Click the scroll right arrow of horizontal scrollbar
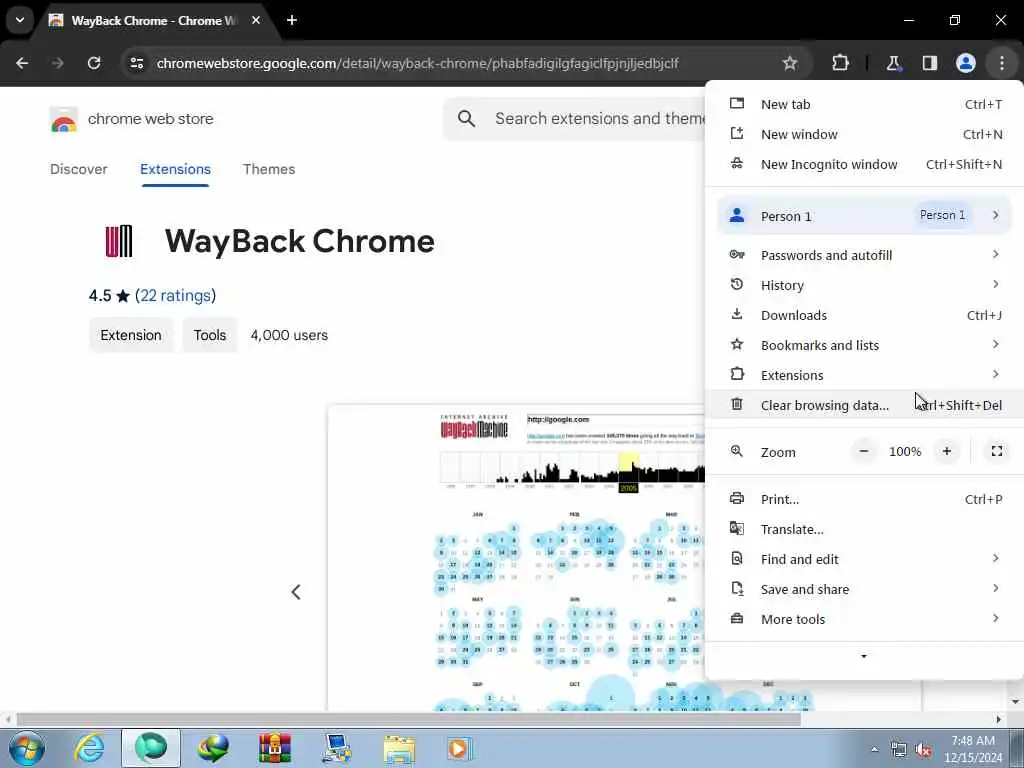 [998, 720]
